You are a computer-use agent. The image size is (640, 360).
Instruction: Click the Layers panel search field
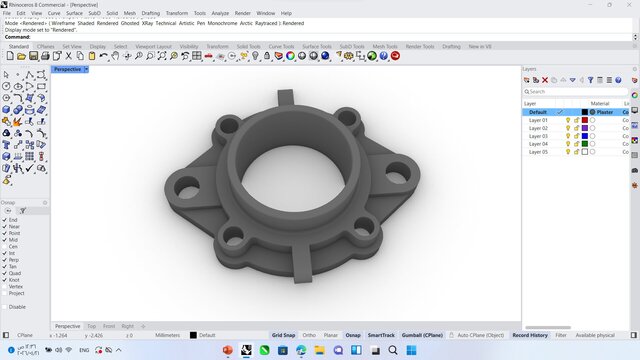click(576, 92)
